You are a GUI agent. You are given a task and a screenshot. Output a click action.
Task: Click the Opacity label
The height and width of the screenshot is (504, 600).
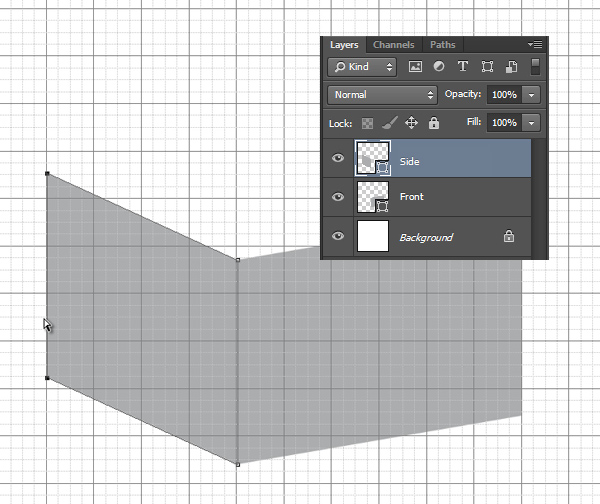click(463, 94)
